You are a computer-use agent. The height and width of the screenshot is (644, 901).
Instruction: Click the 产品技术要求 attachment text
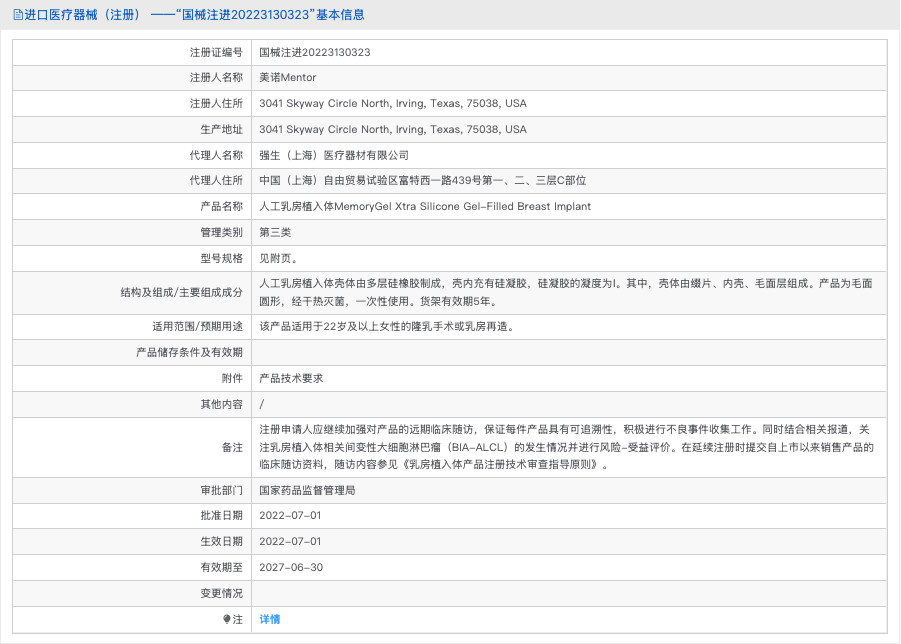click(291, 379)
